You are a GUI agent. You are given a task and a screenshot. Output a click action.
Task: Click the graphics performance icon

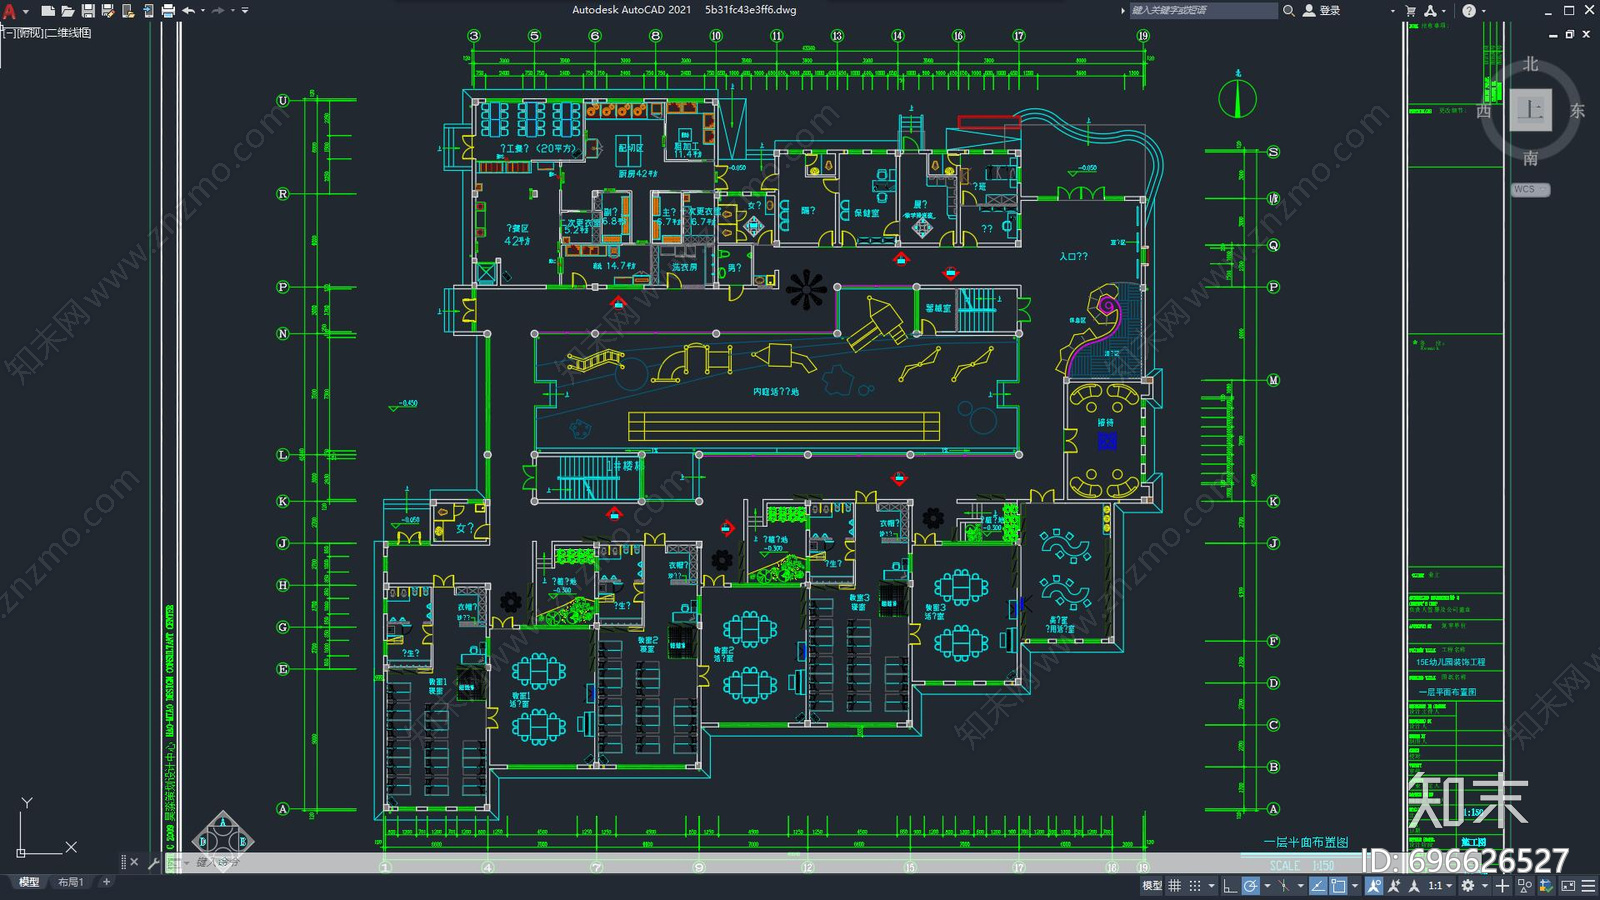click(x=1546, y=885)
